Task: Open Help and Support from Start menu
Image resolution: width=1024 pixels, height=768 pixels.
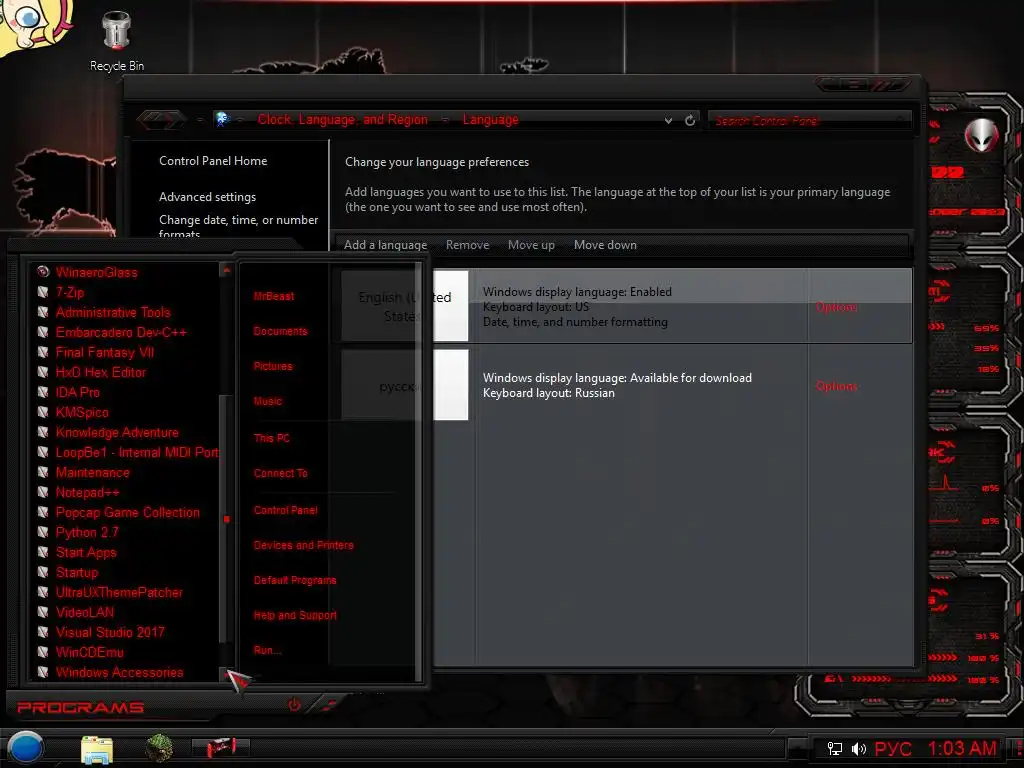Action: click(x=295, y=615)
